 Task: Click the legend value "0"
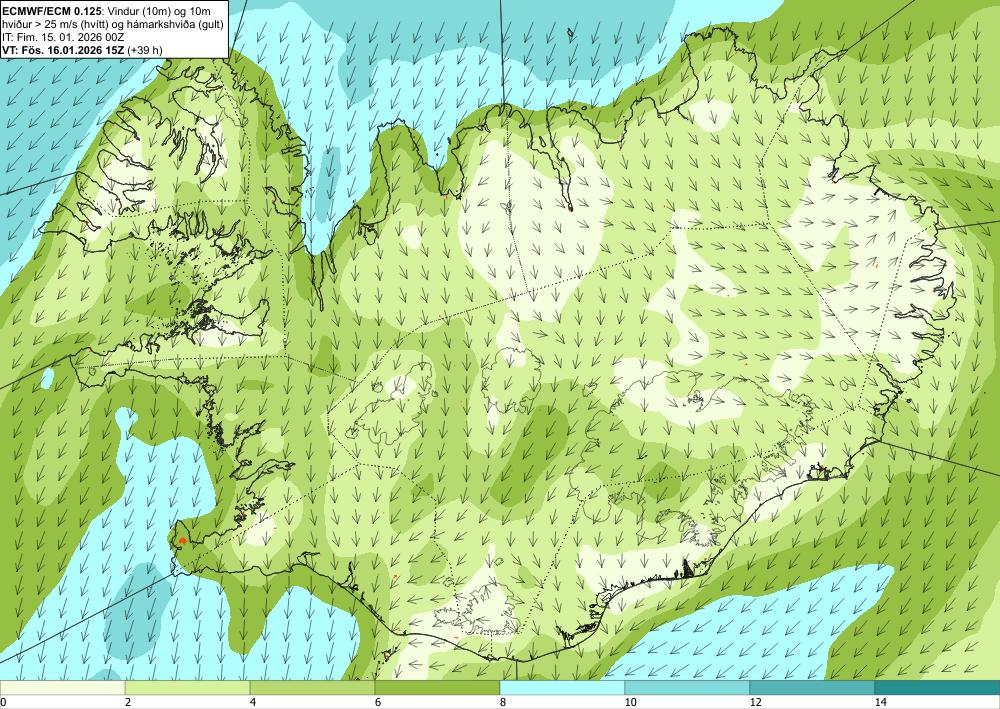pos(3,703)
